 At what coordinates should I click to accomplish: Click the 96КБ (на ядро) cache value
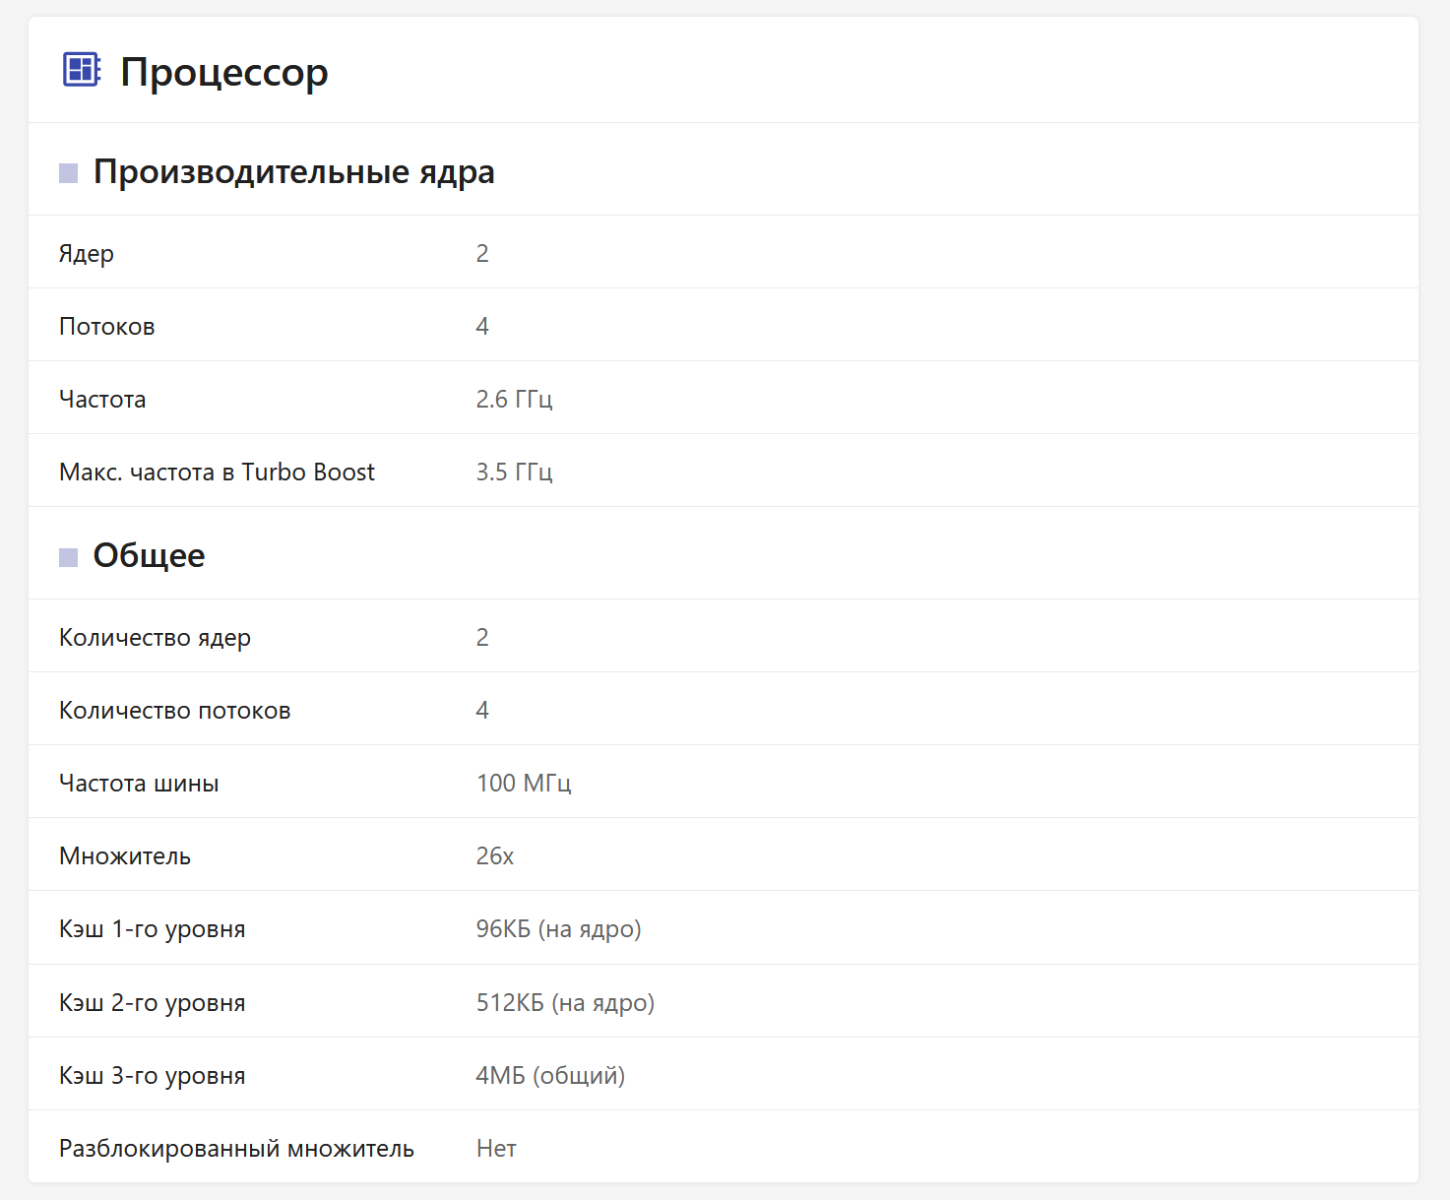558,929
